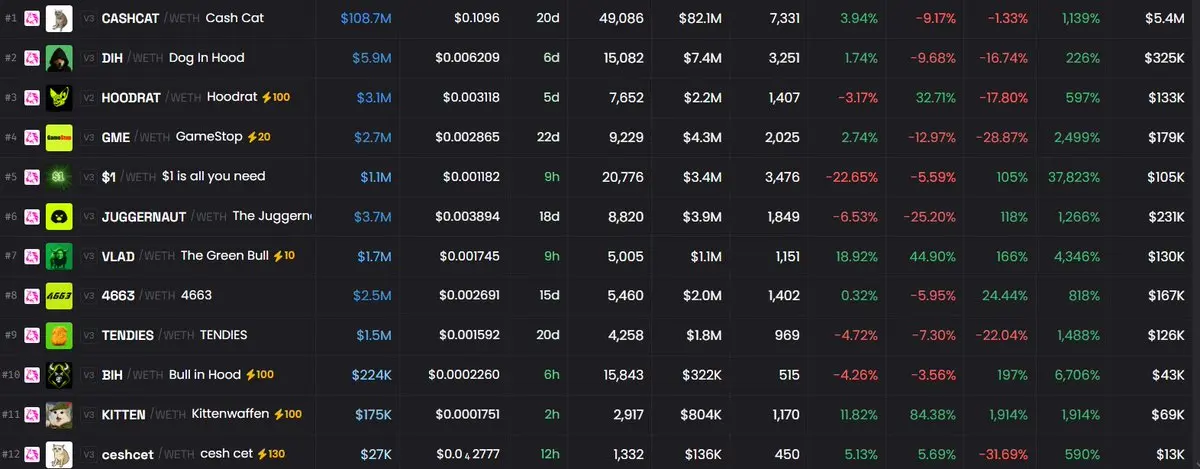Click the GameStop token logo icon
Image resolution: width=1200 pixels, height=469 pixels.
[59, 137]
